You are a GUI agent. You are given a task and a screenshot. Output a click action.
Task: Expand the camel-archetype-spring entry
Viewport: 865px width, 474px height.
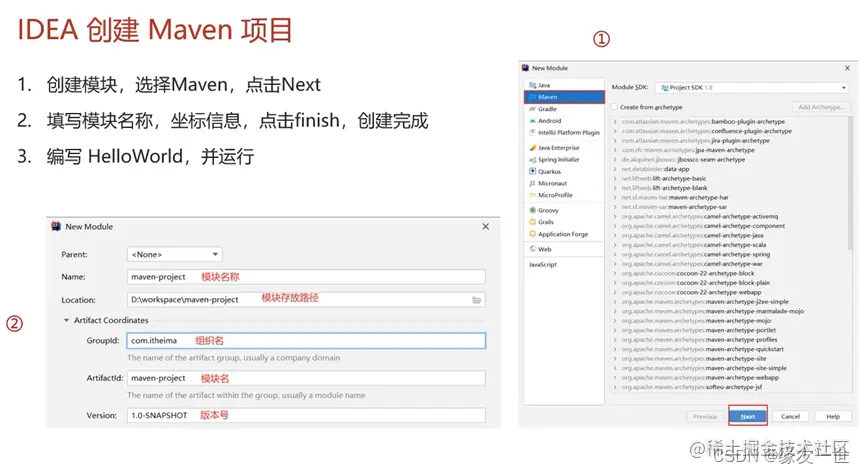[x=615, y=254]
